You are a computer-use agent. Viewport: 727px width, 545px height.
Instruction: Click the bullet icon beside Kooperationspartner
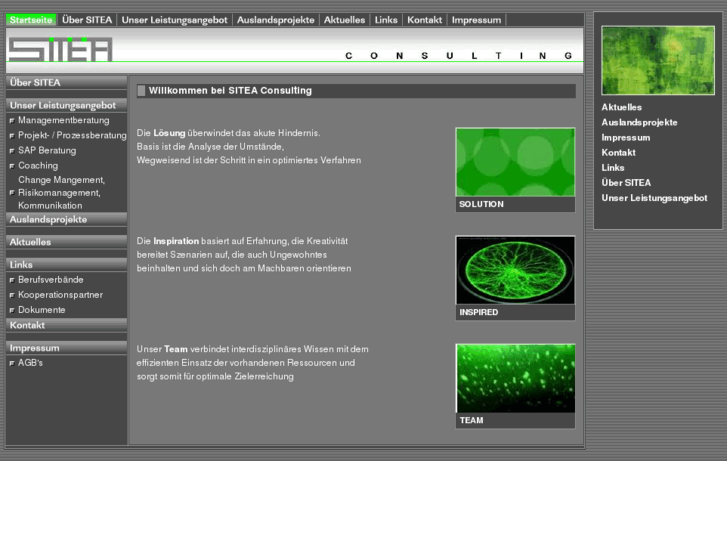point(12,295)
